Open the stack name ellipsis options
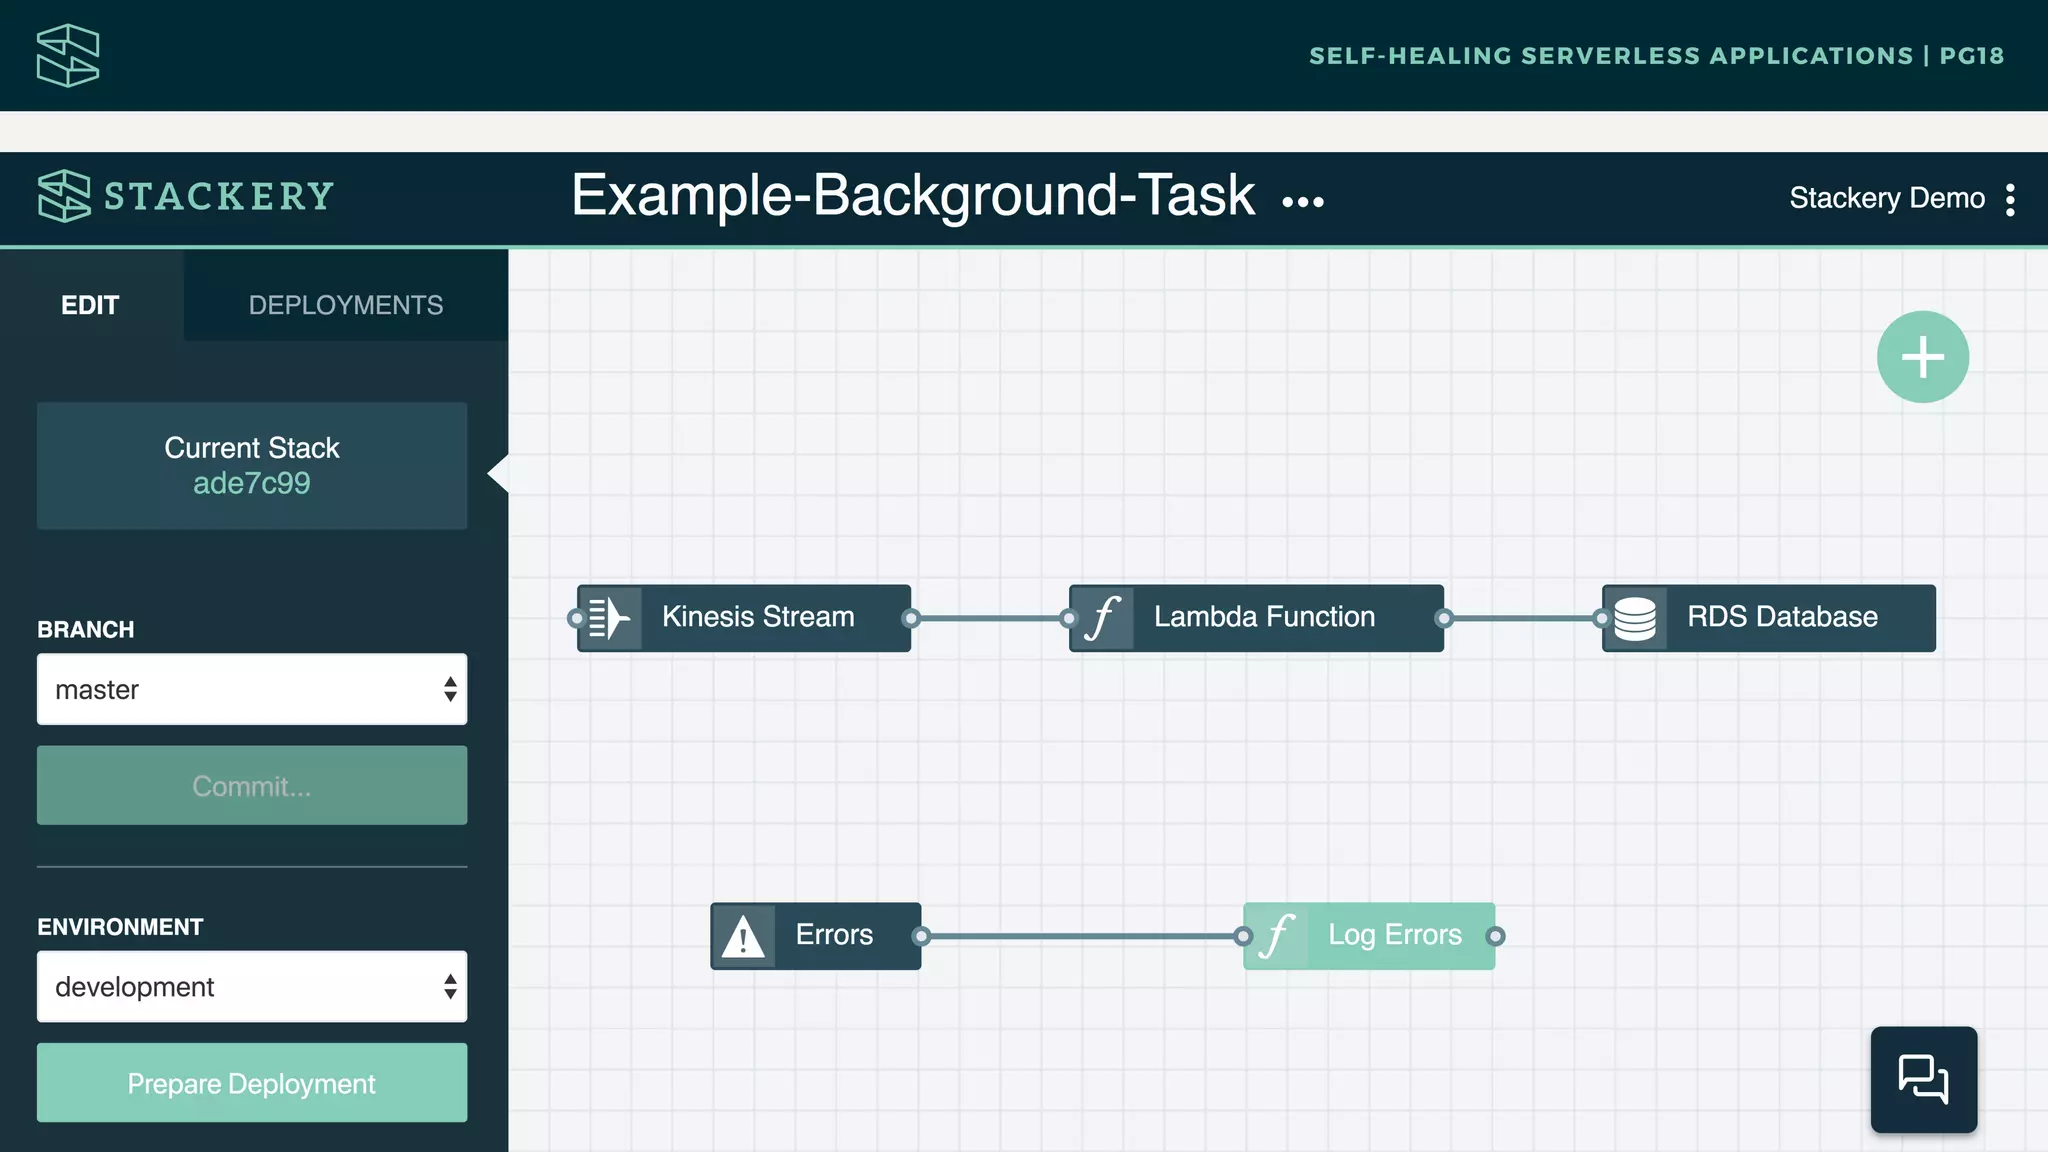This screenshot has height=1152, width=2048. tap(1303, 202)
